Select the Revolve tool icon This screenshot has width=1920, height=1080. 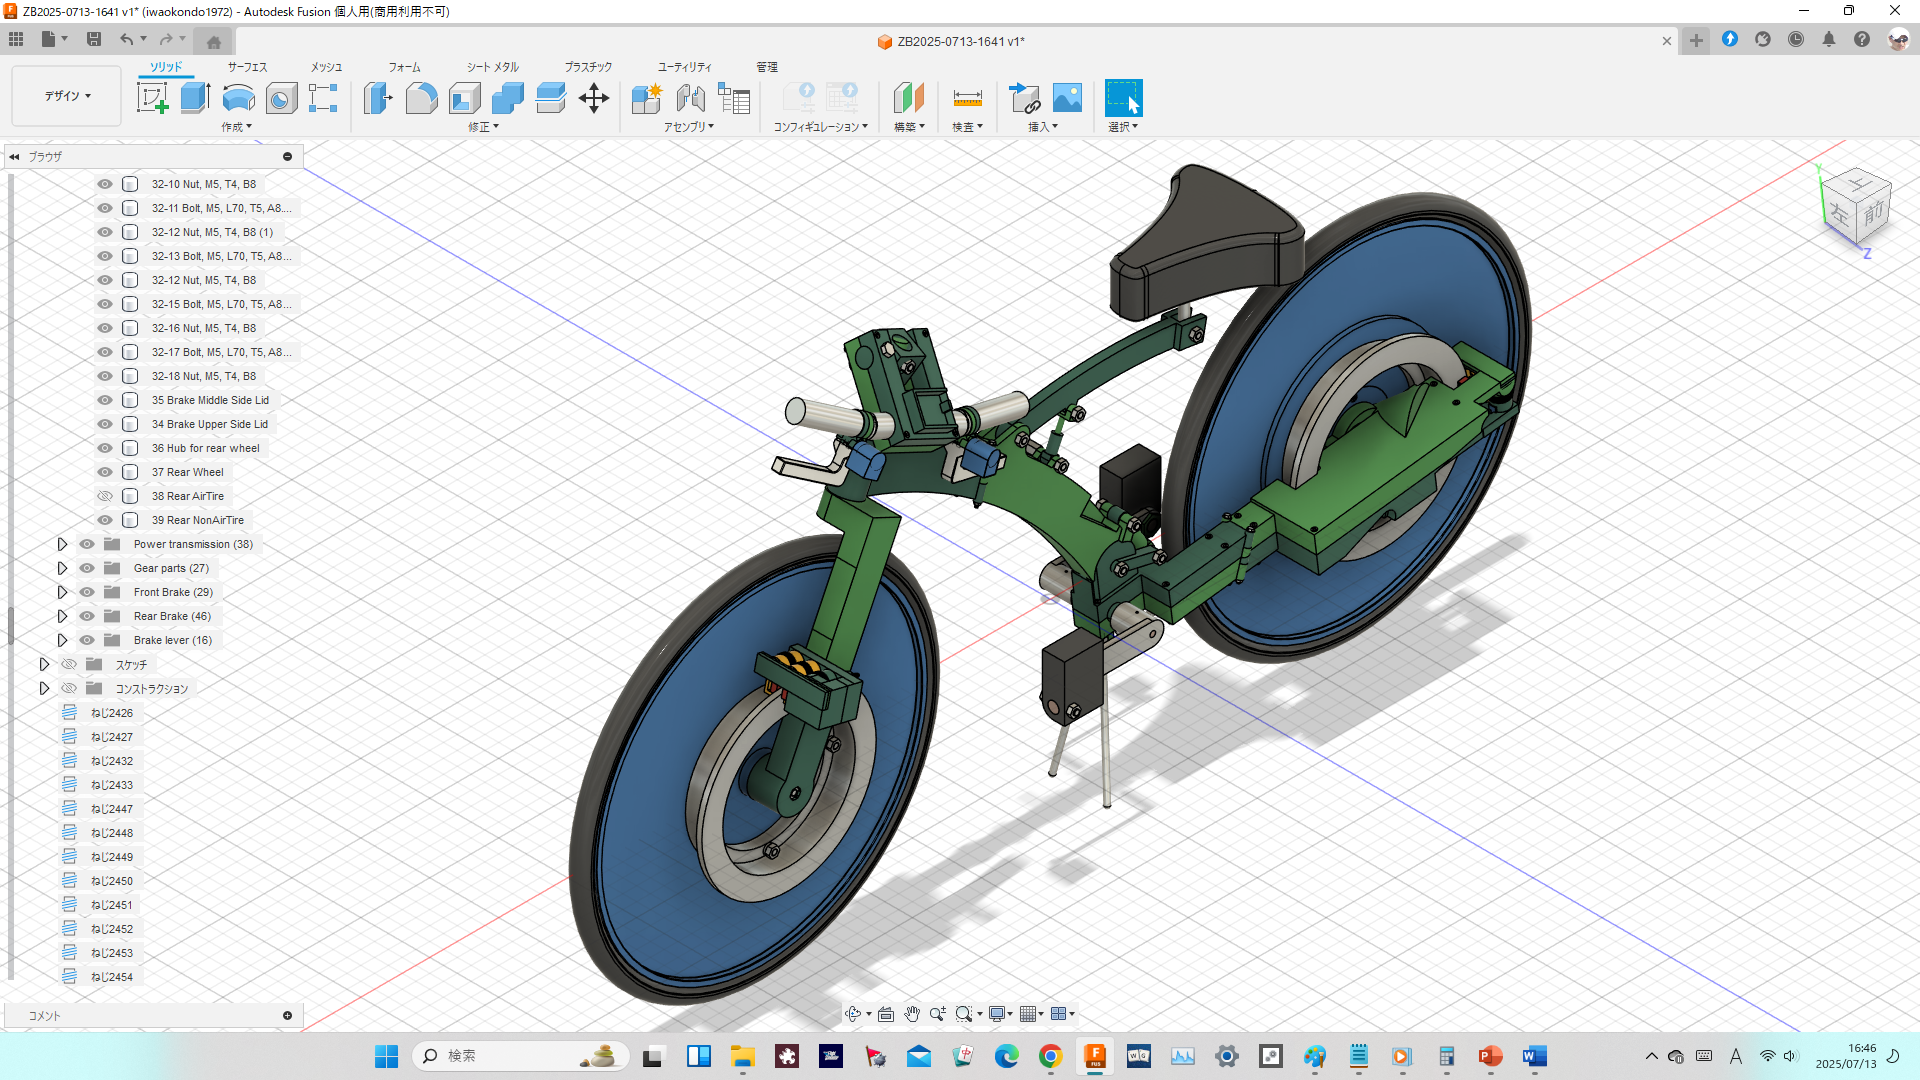pyautogui.click(x=238, y=98)
